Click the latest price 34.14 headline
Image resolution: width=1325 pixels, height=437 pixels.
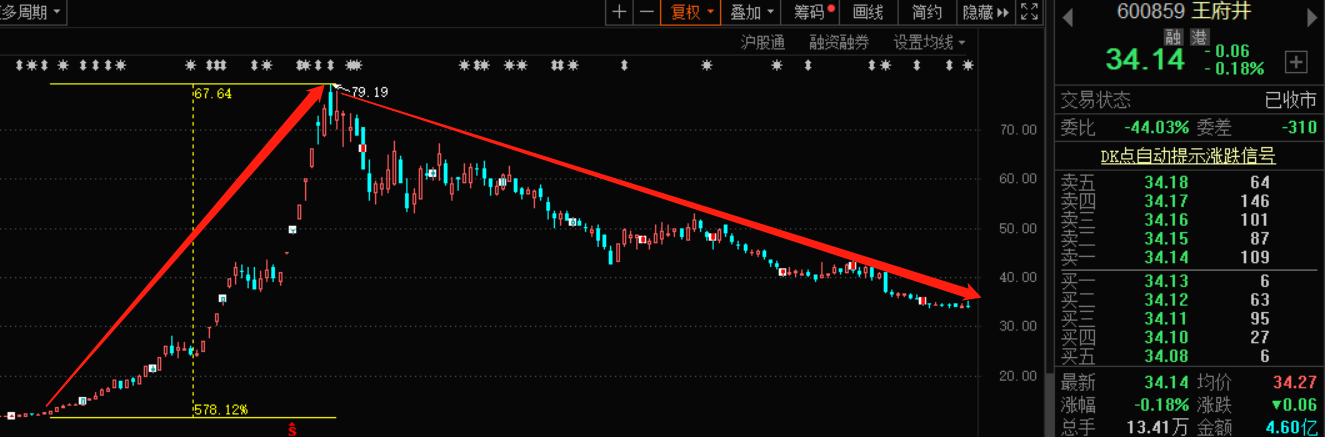coord(1144,60)
